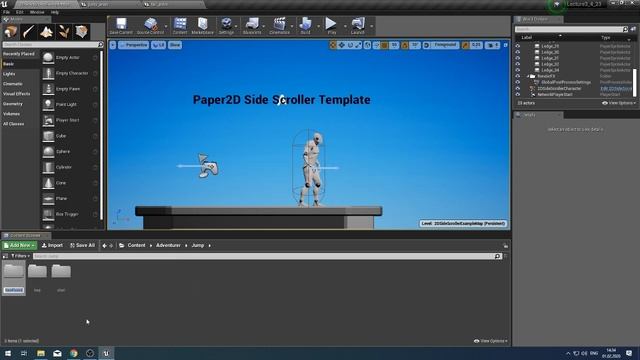Screen dimensions: 640x360
Task: Open the Edit menu
Action: pyautogui.click(x=19, y=12)
